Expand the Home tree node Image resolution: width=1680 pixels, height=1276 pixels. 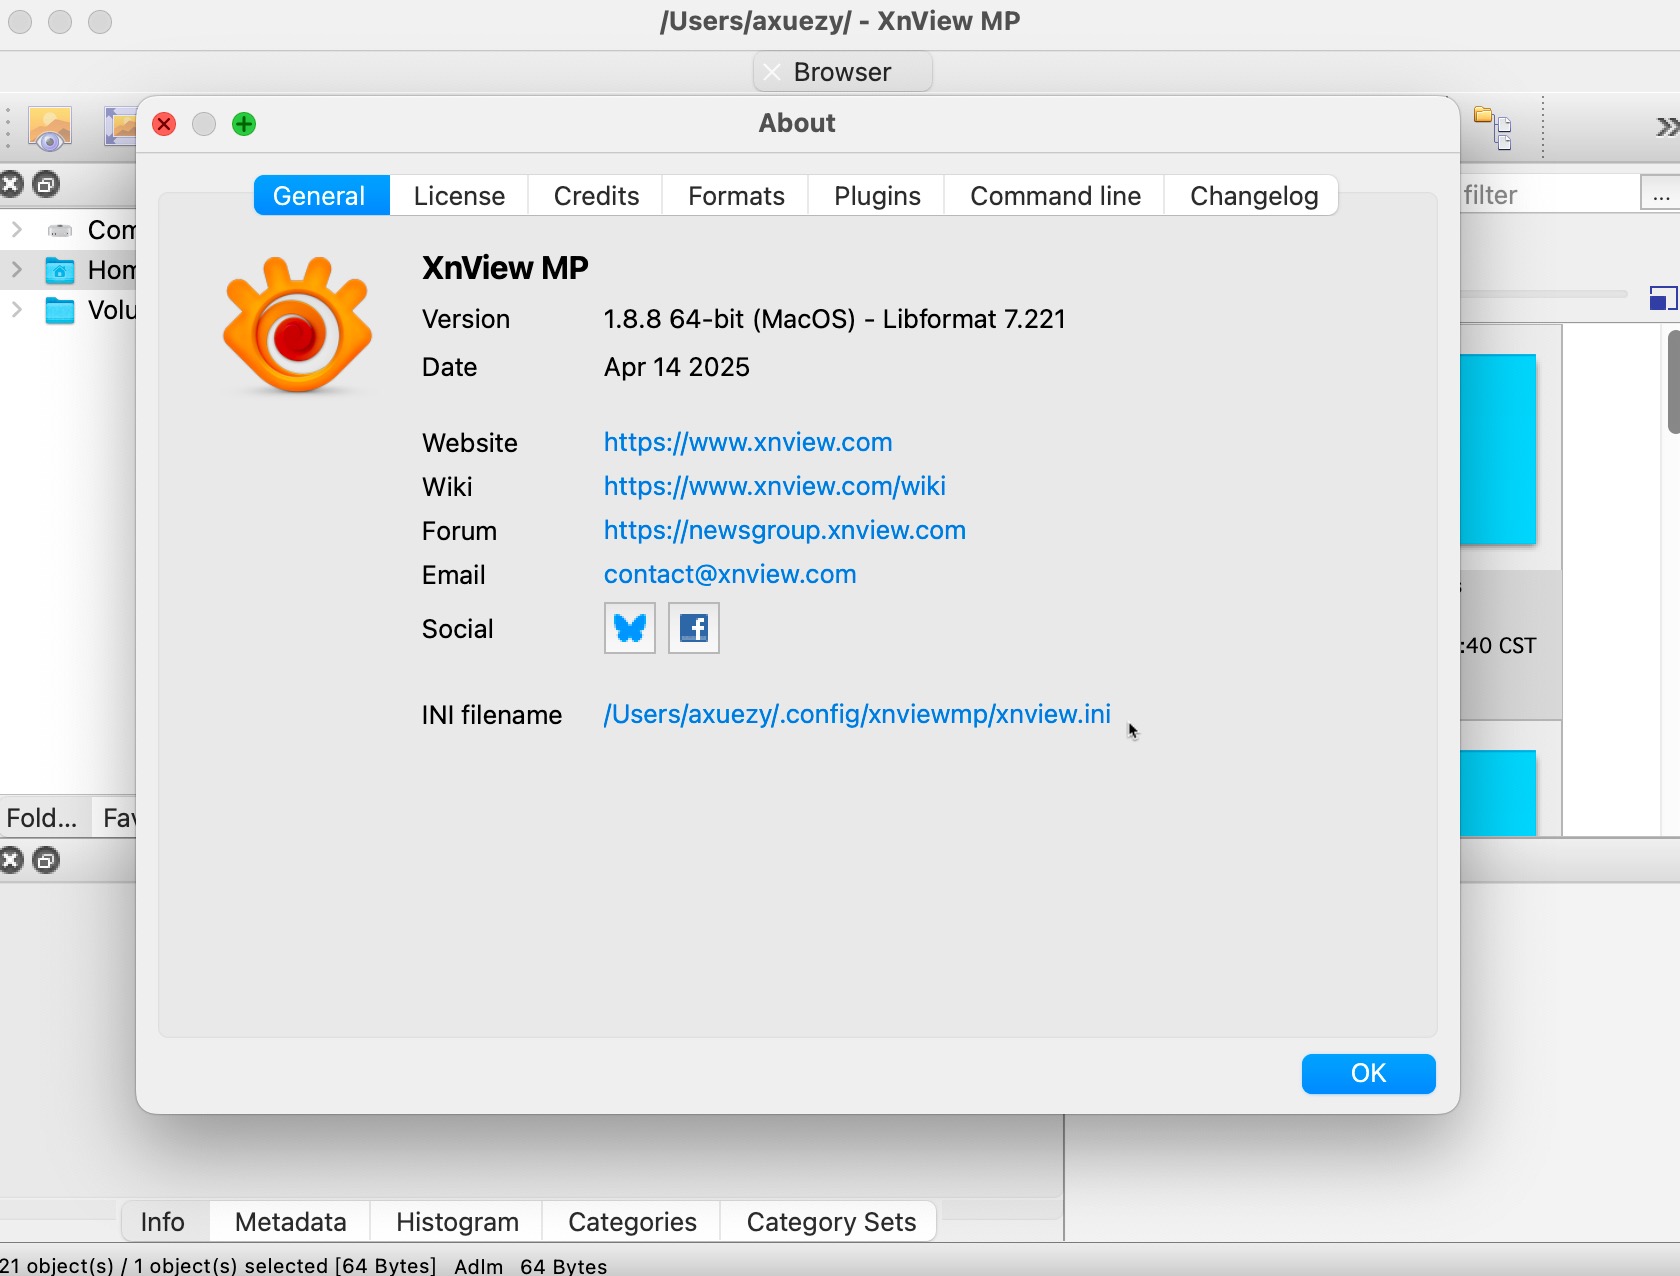tap(17, 270)
